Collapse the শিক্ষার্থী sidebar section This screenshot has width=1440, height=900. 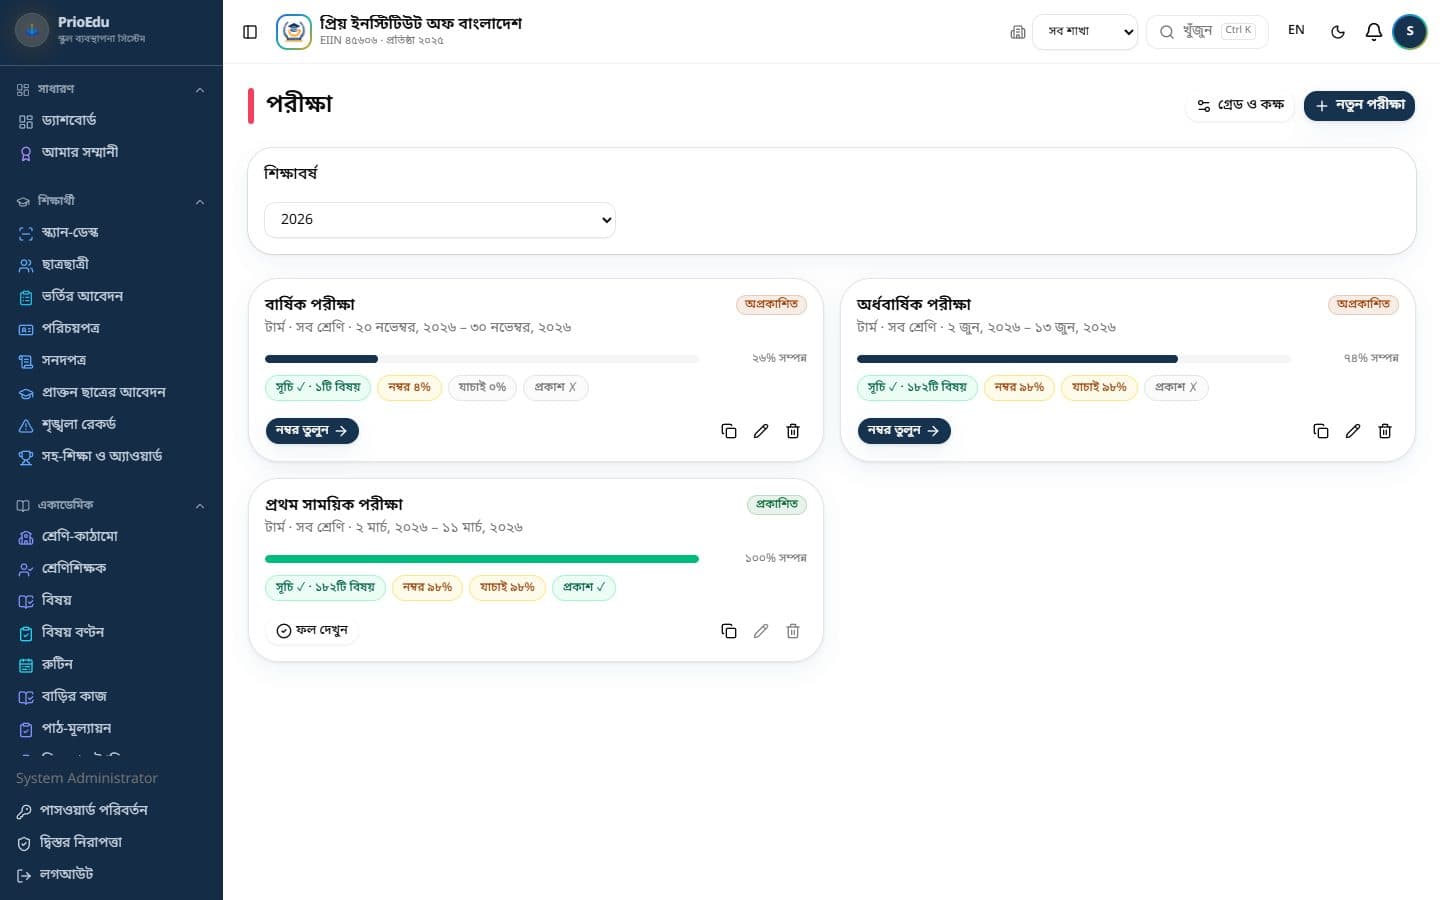pyautogui.click(x=200, y=201)
